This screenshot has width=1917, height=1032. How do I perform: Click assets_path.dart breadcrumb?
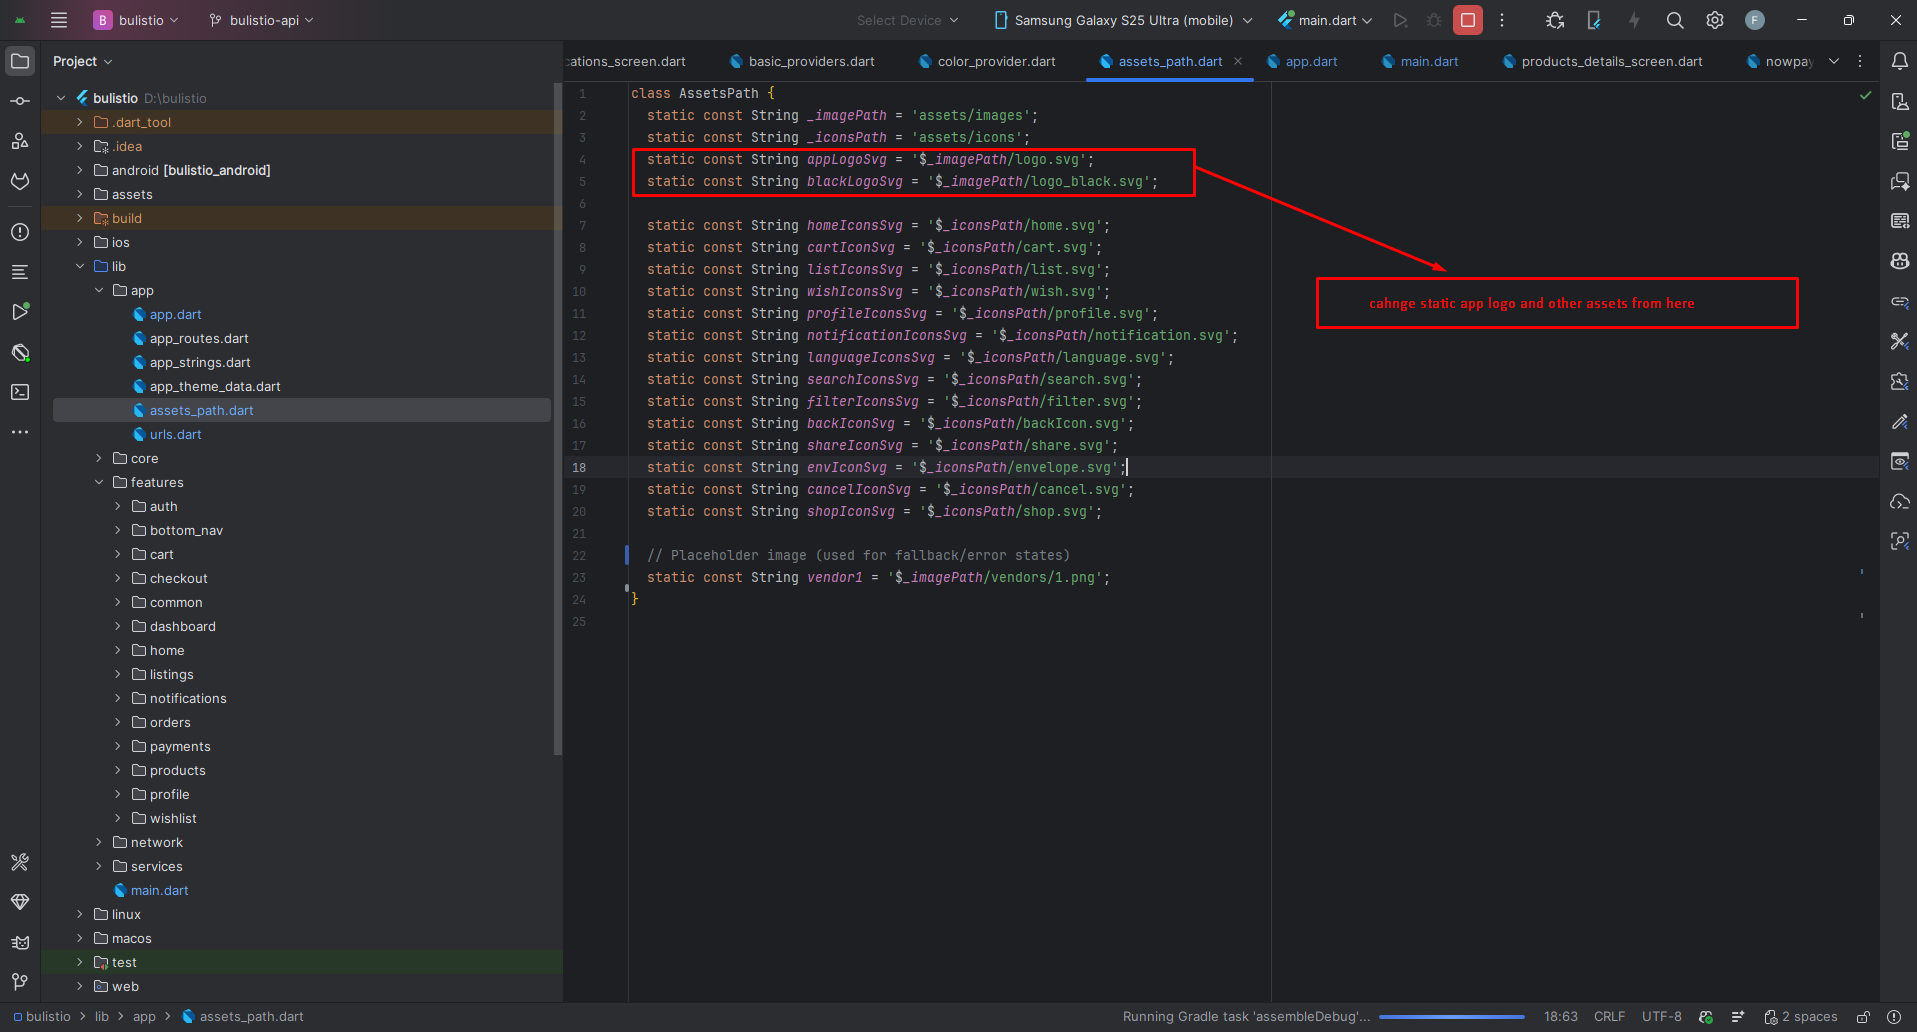[243, 1017]
